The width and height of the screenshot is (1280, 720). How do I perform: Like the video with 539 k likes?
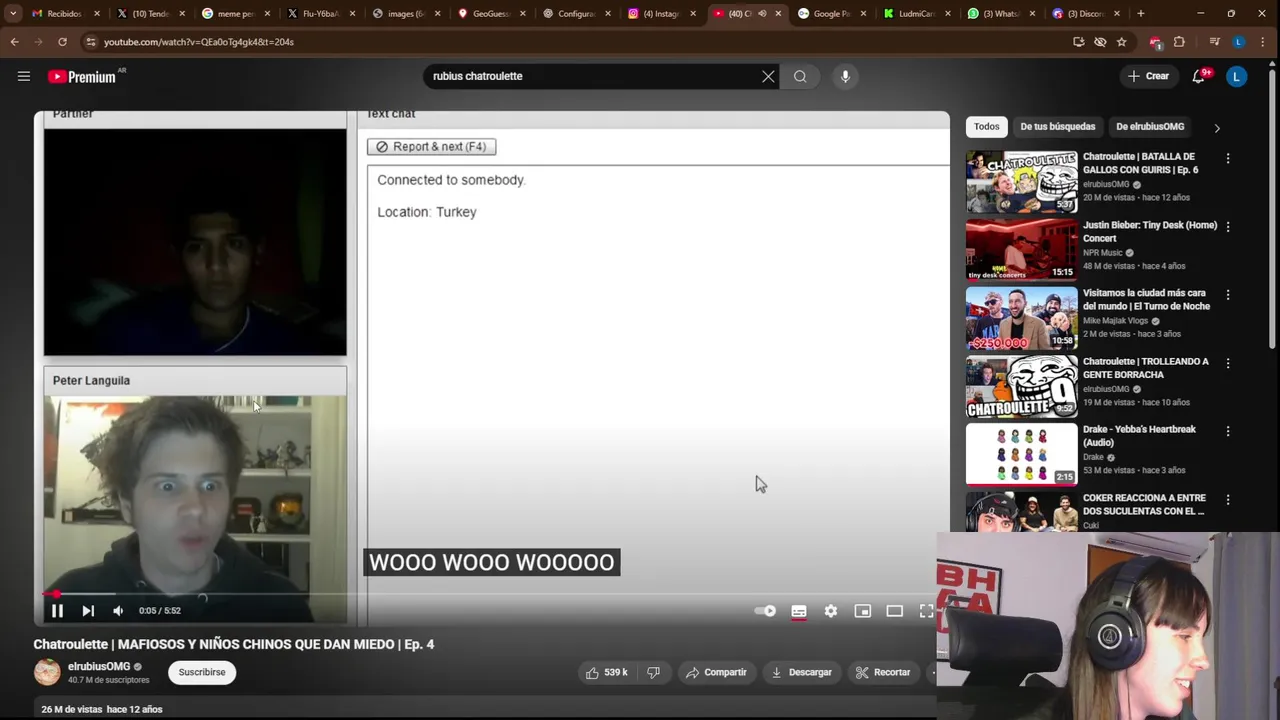click(606, 672)
